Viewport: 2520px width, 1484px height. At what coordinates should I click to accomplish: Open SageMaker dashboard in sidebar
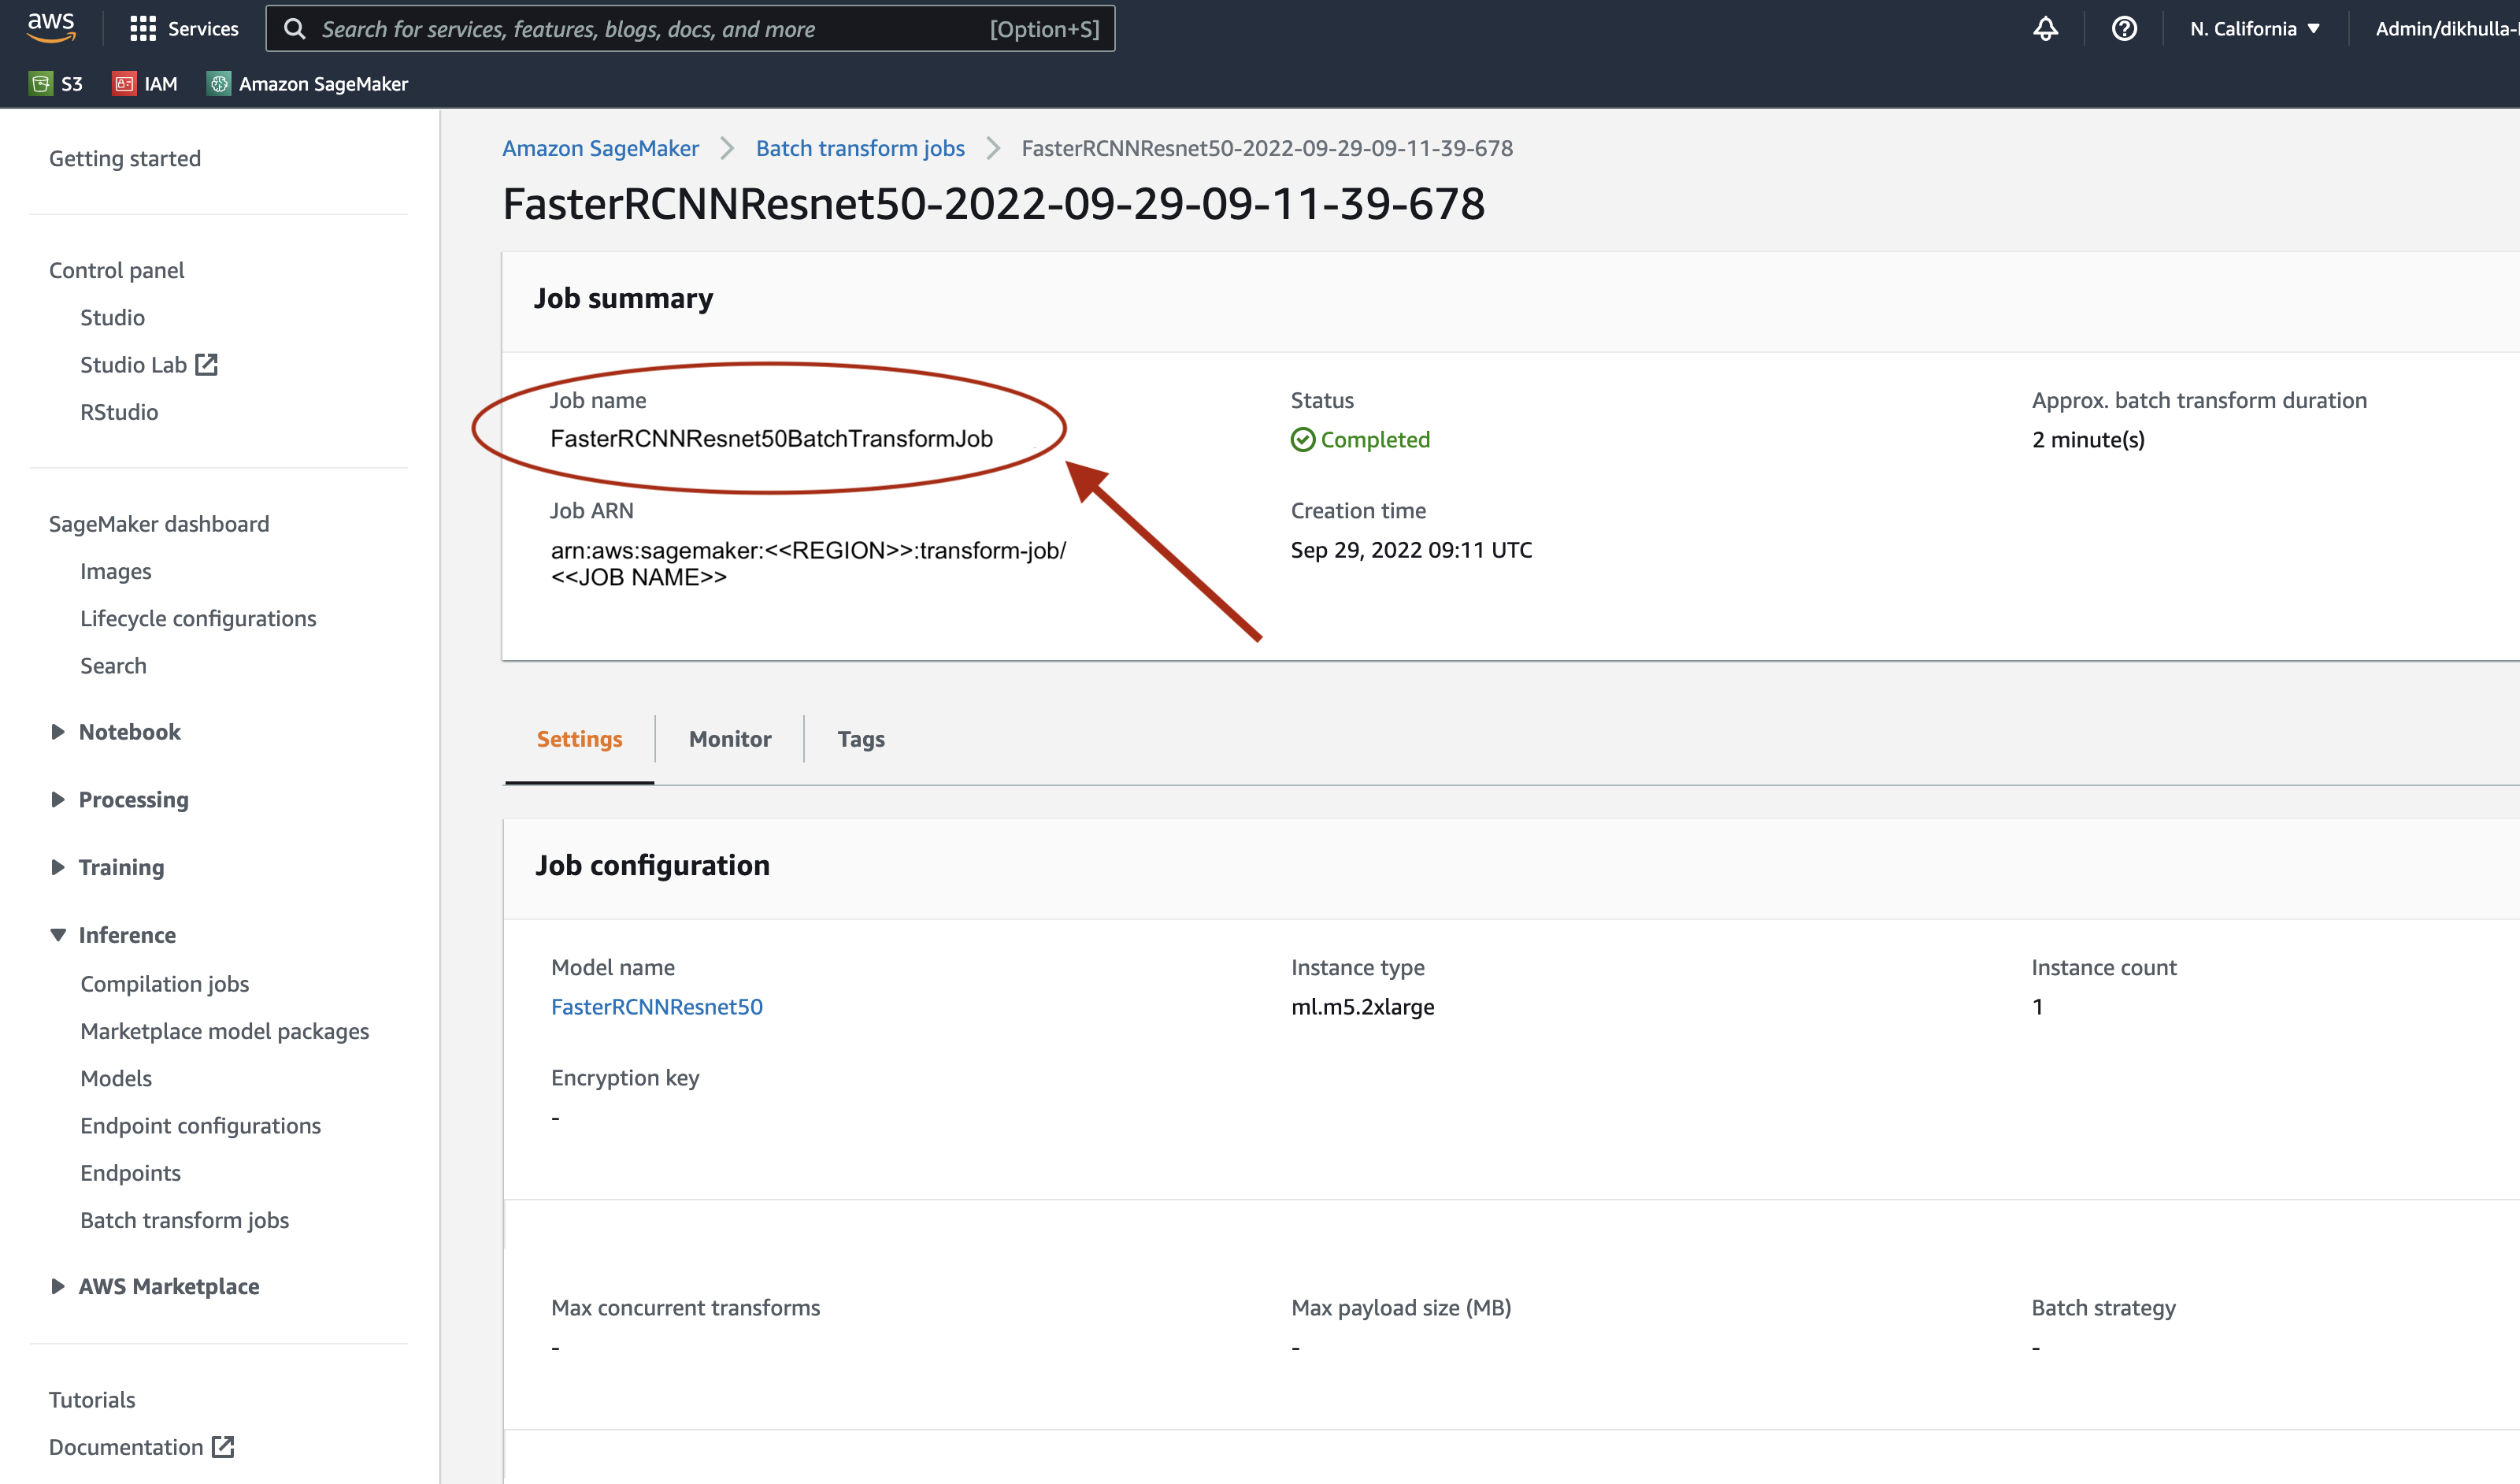tap(159, 524)
